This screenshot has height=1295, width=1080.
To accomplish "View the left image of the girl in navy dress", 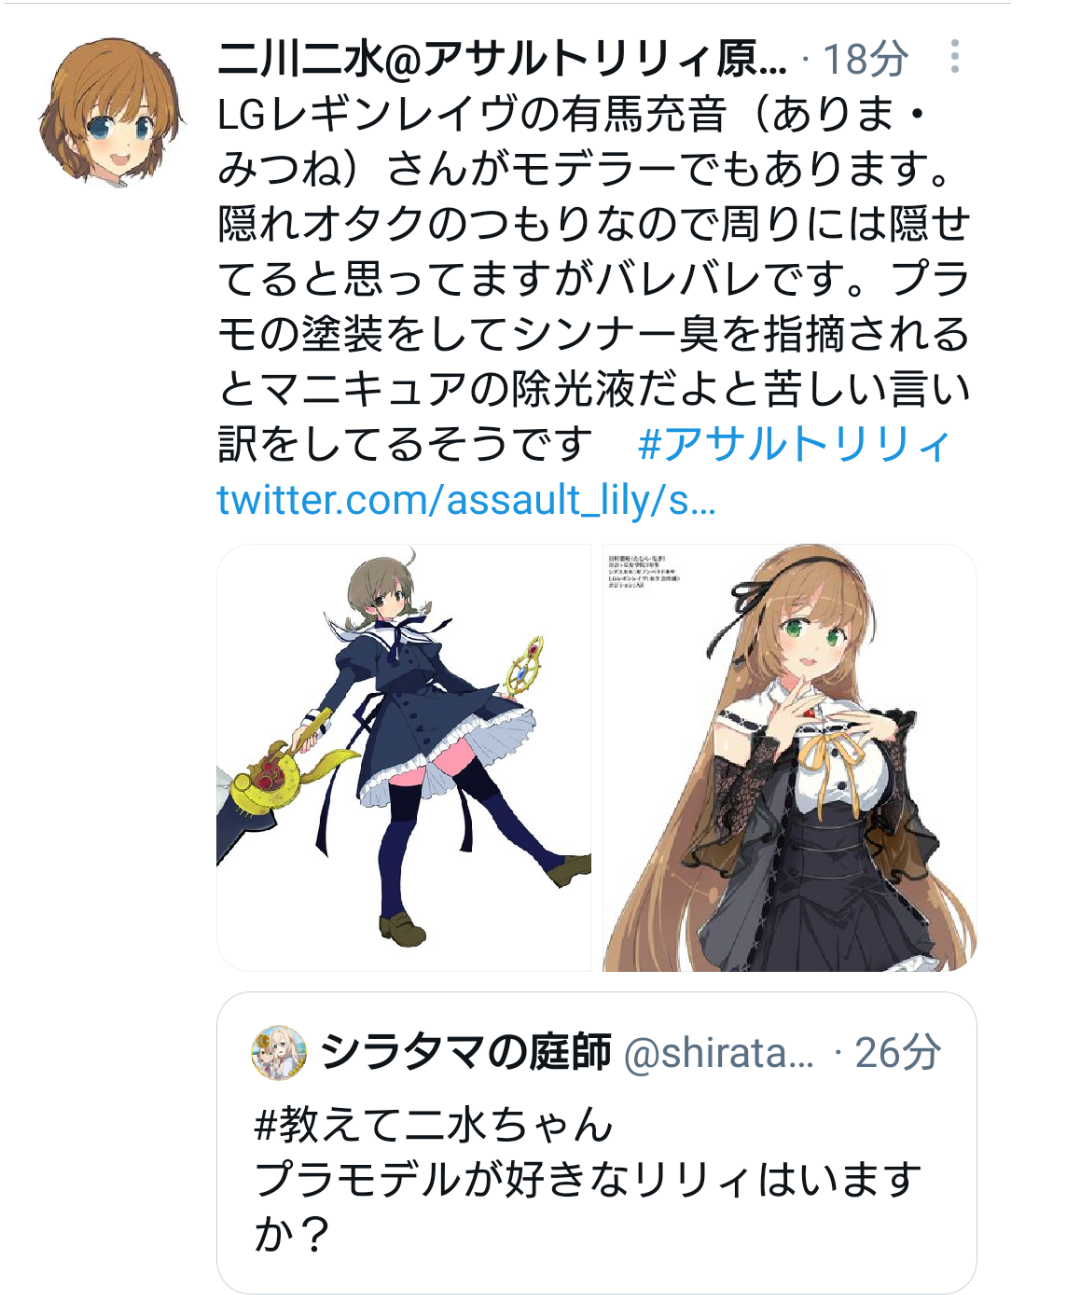I will (x=404, y=757).
